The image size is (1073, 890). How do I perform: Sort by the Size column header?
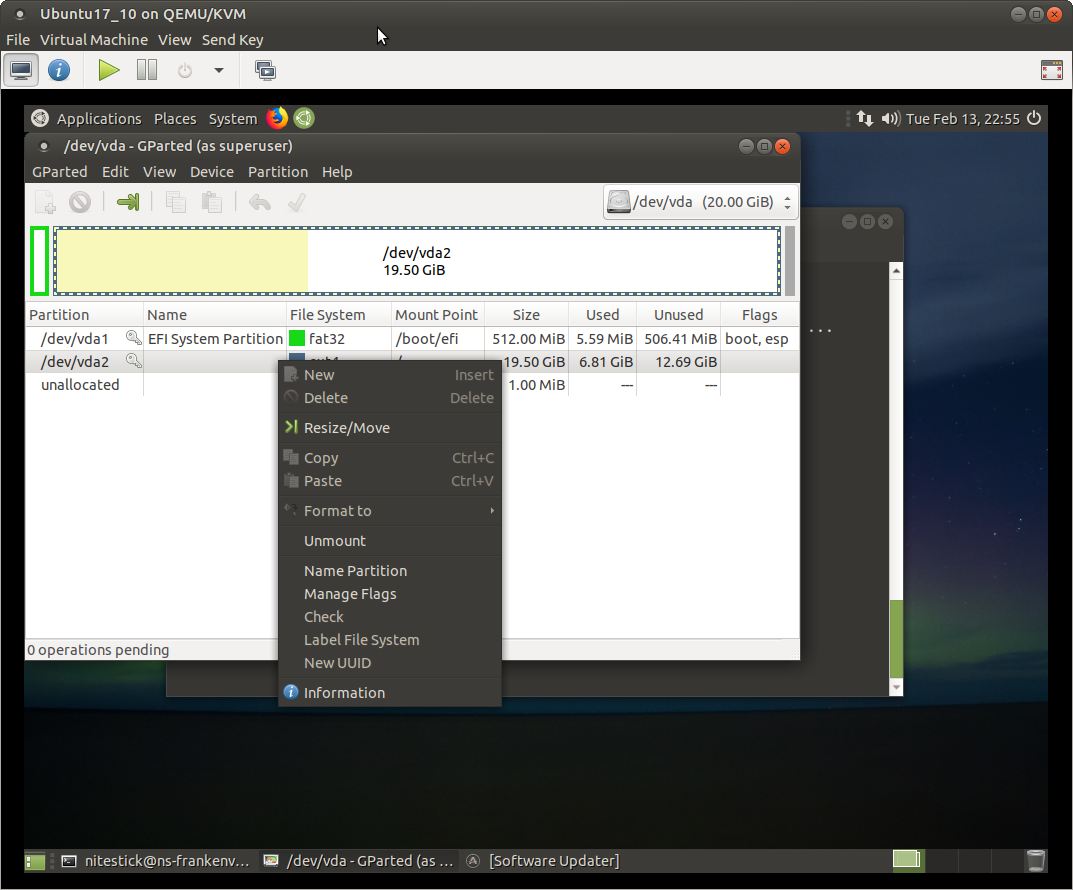(x=526, y=315)
